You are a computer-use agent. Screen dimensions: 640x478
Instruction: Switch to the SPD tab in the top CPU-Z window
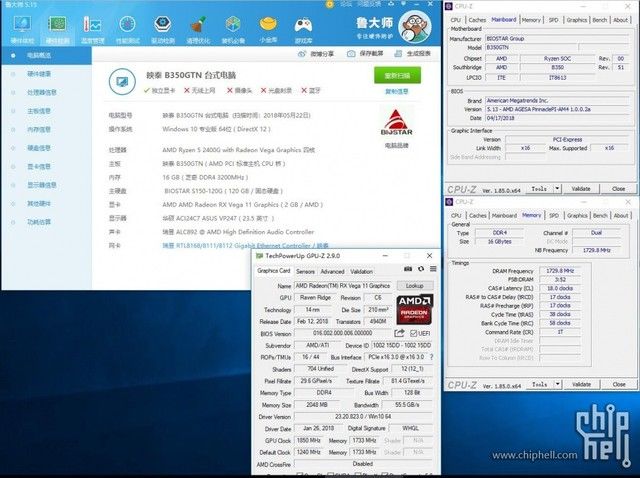(x=553, y=20)
